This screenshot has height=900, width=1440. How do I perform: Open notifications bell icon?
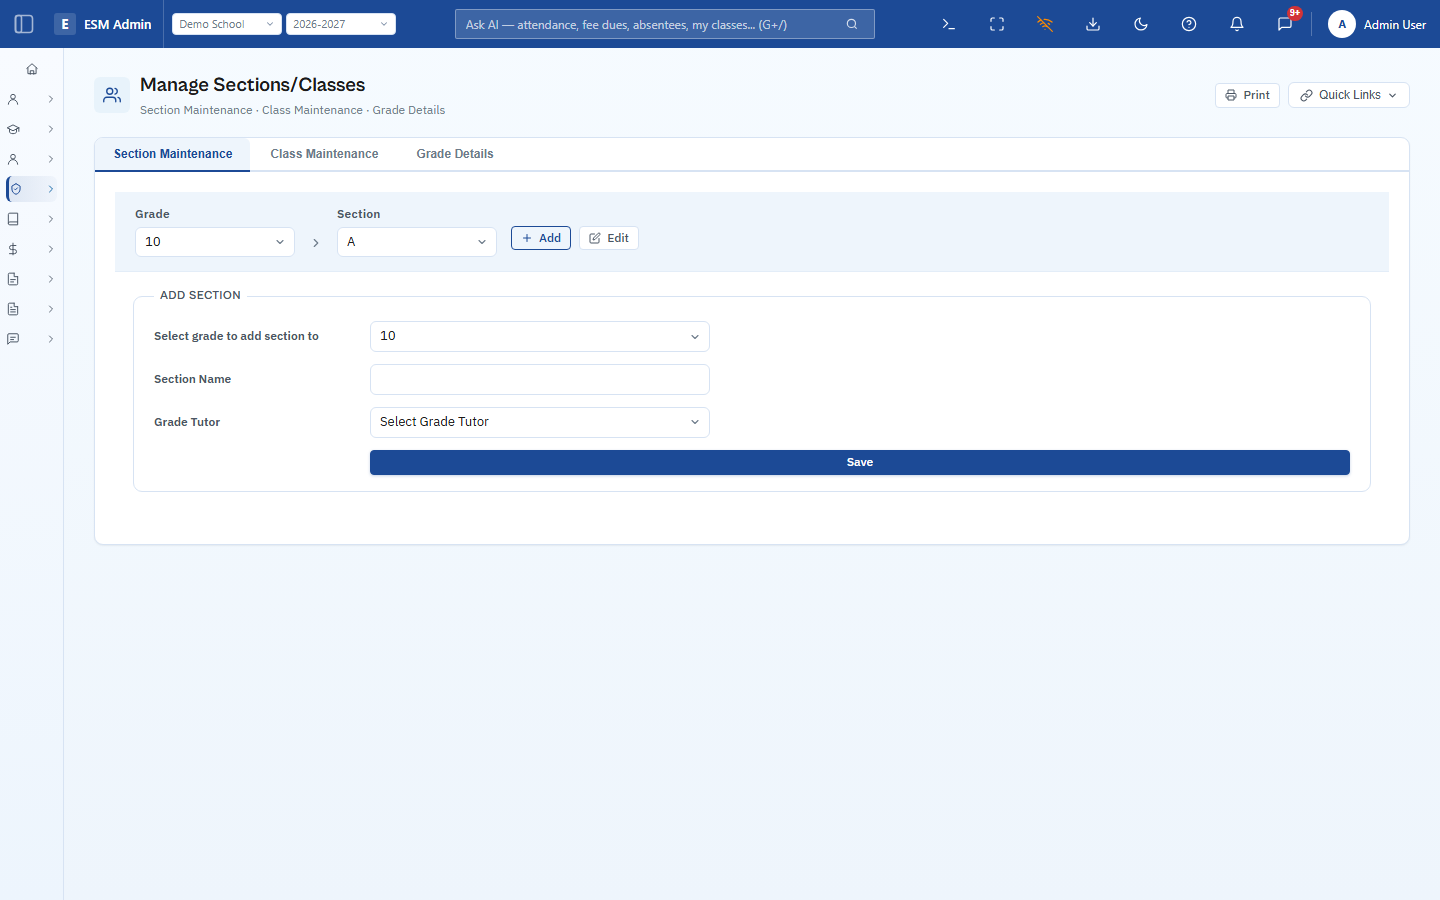pos(1237,24)
